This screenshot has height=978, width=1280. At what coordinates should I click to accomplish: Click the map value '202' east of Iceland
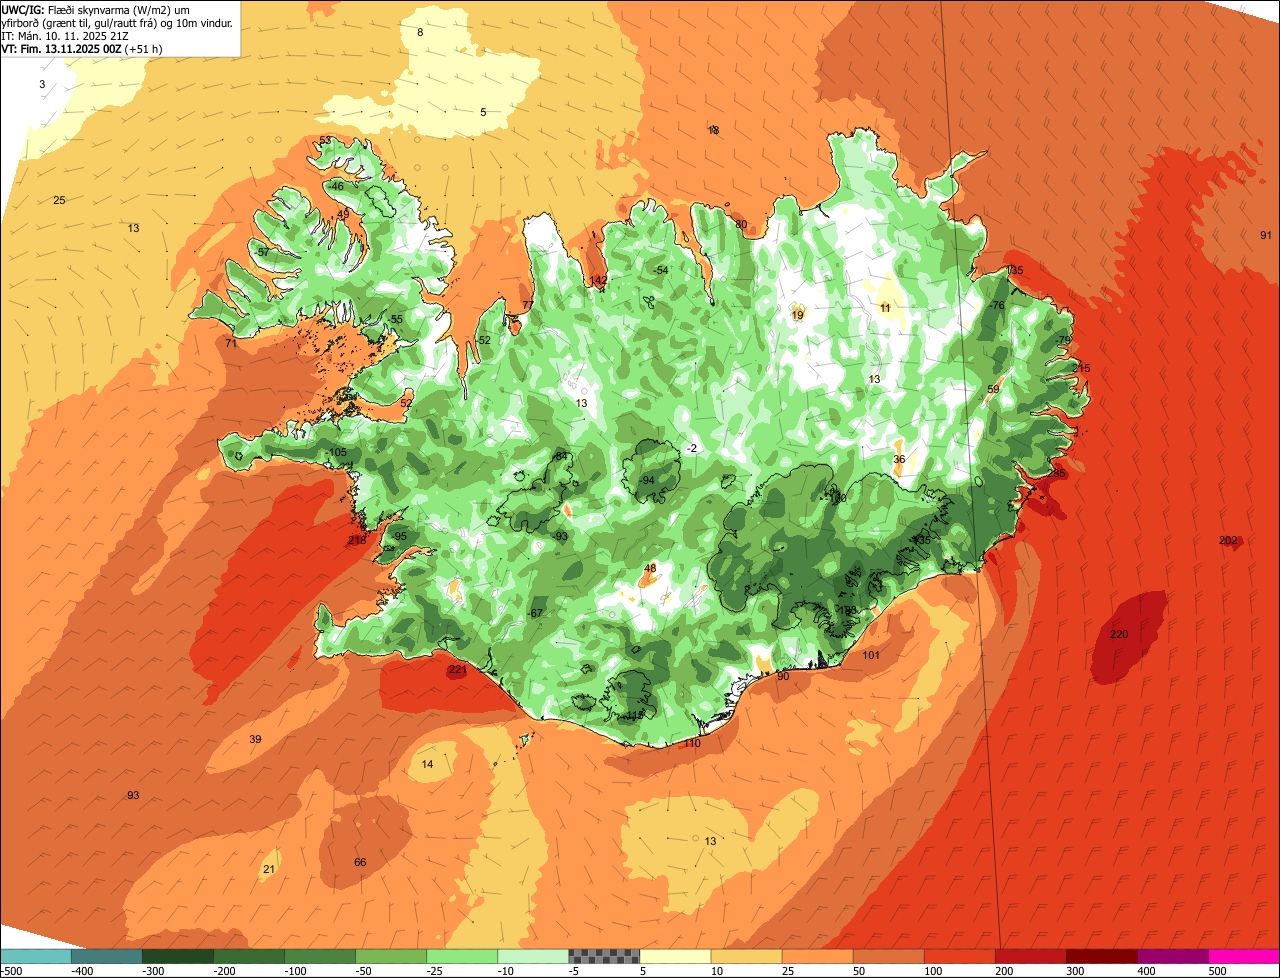click(x=1228, y=541)
